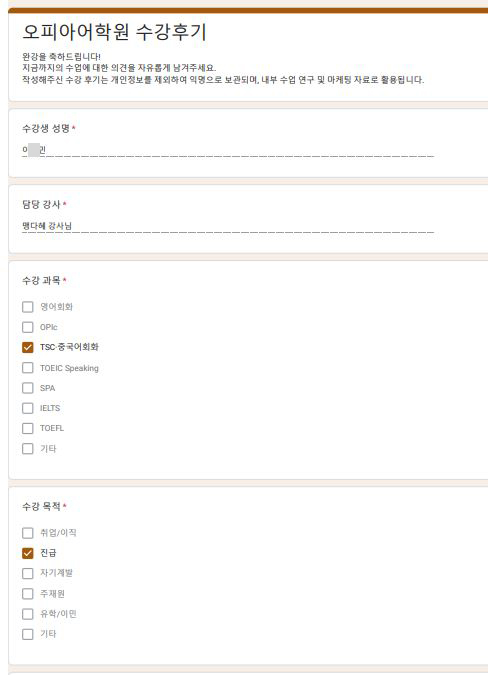Check the 취업/이직 purpose checkbox
The image size is (488, 675).
pyautogui.click(x=28, y=533)
